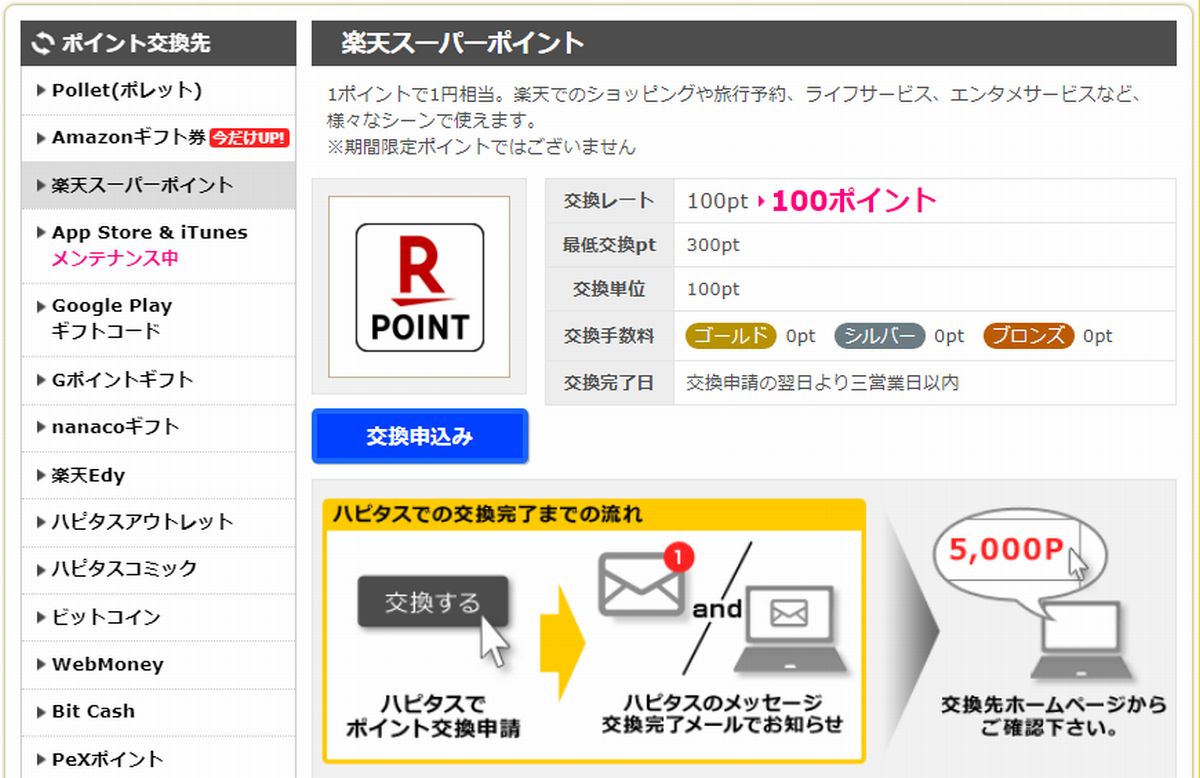Viewport: 1200px width, 778px height.
Task: Click the 楽天スーパーポイント page heading
Action: click(x=462, y=43)
